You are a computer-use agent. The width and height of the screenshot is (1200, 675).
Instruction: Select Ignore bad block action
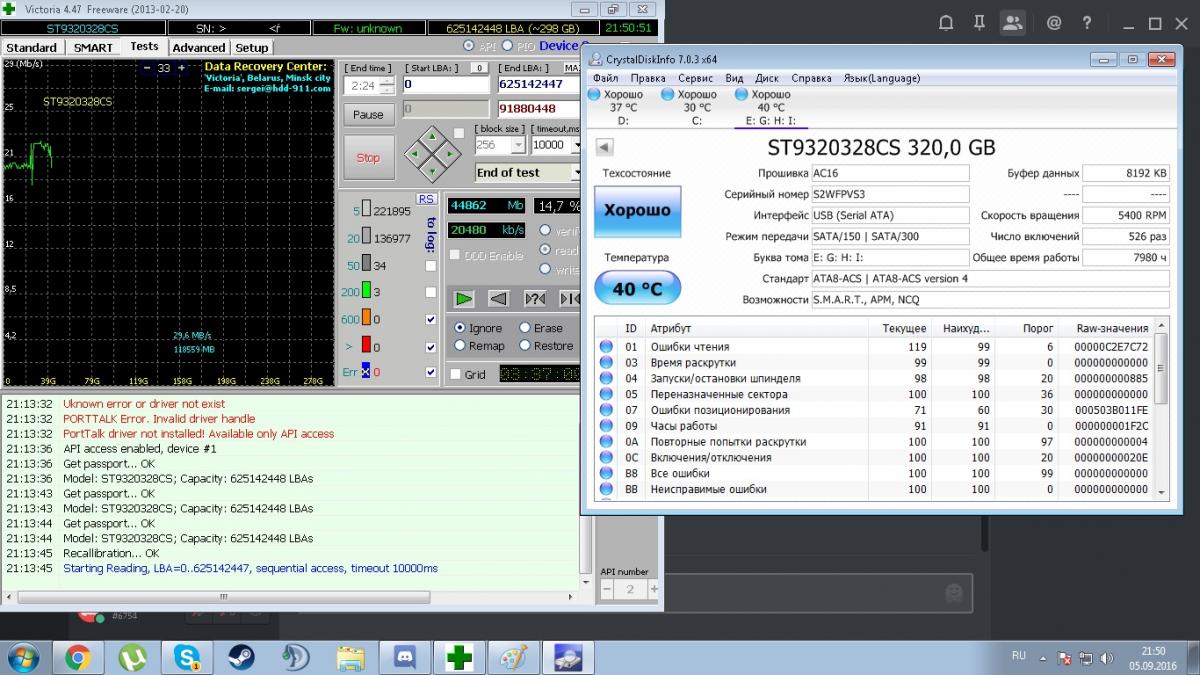[x=460, y=328]
